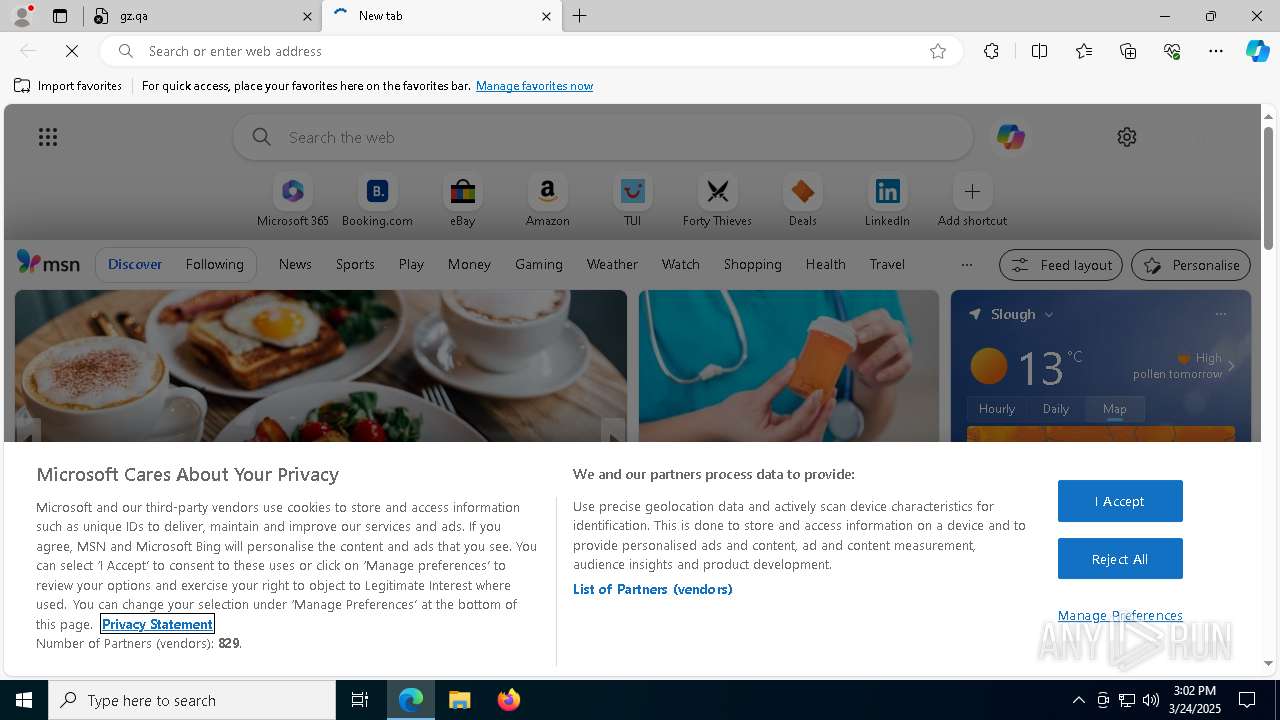The height and width of the screenshot is (720, 1280).
Task: Open the Extensions puzzle icon
Action: [991, 51]
